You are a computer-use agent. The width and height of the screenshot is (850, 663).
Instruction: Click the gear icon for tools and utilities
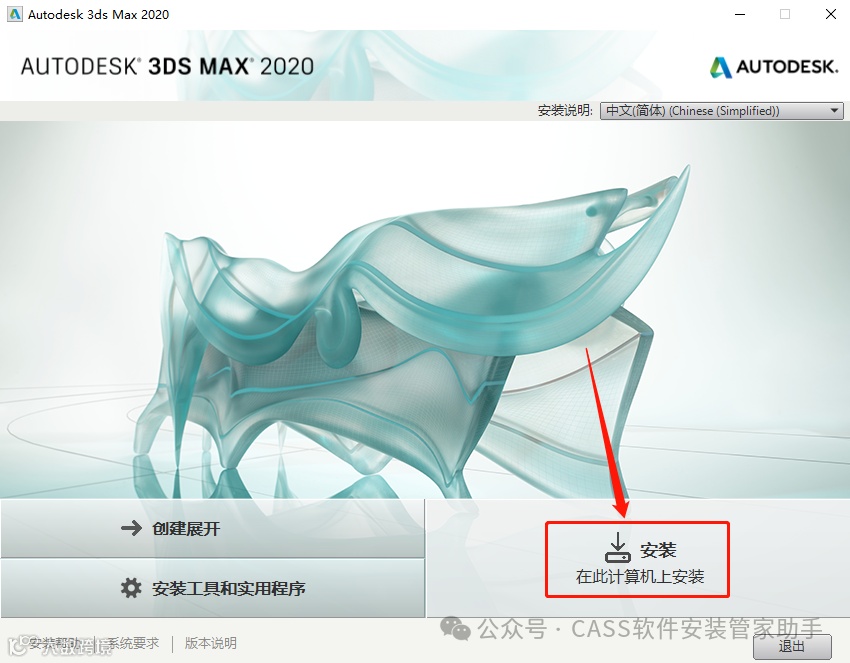pyautogui.click(x=131, y=588)
